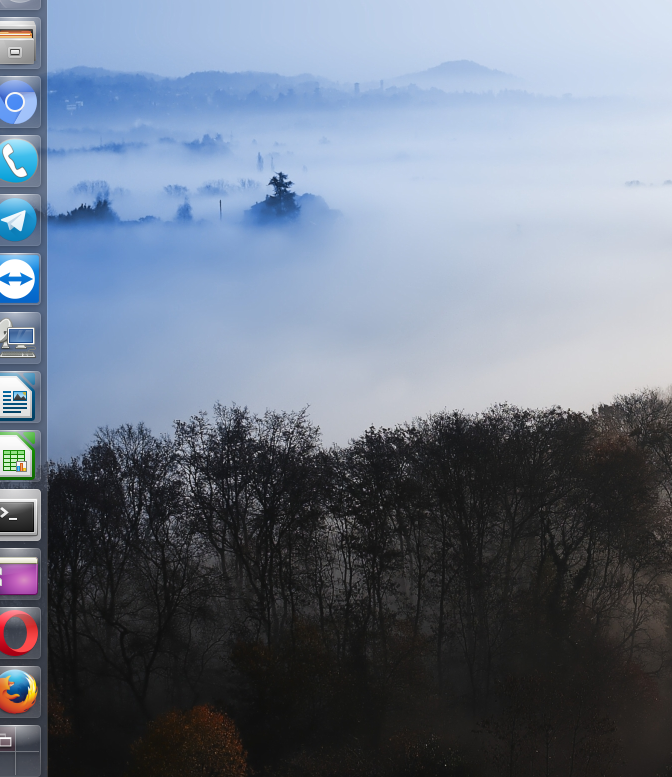Open the purple window app icon
This screenshot has height=777, width=672.
click(17, 574)
